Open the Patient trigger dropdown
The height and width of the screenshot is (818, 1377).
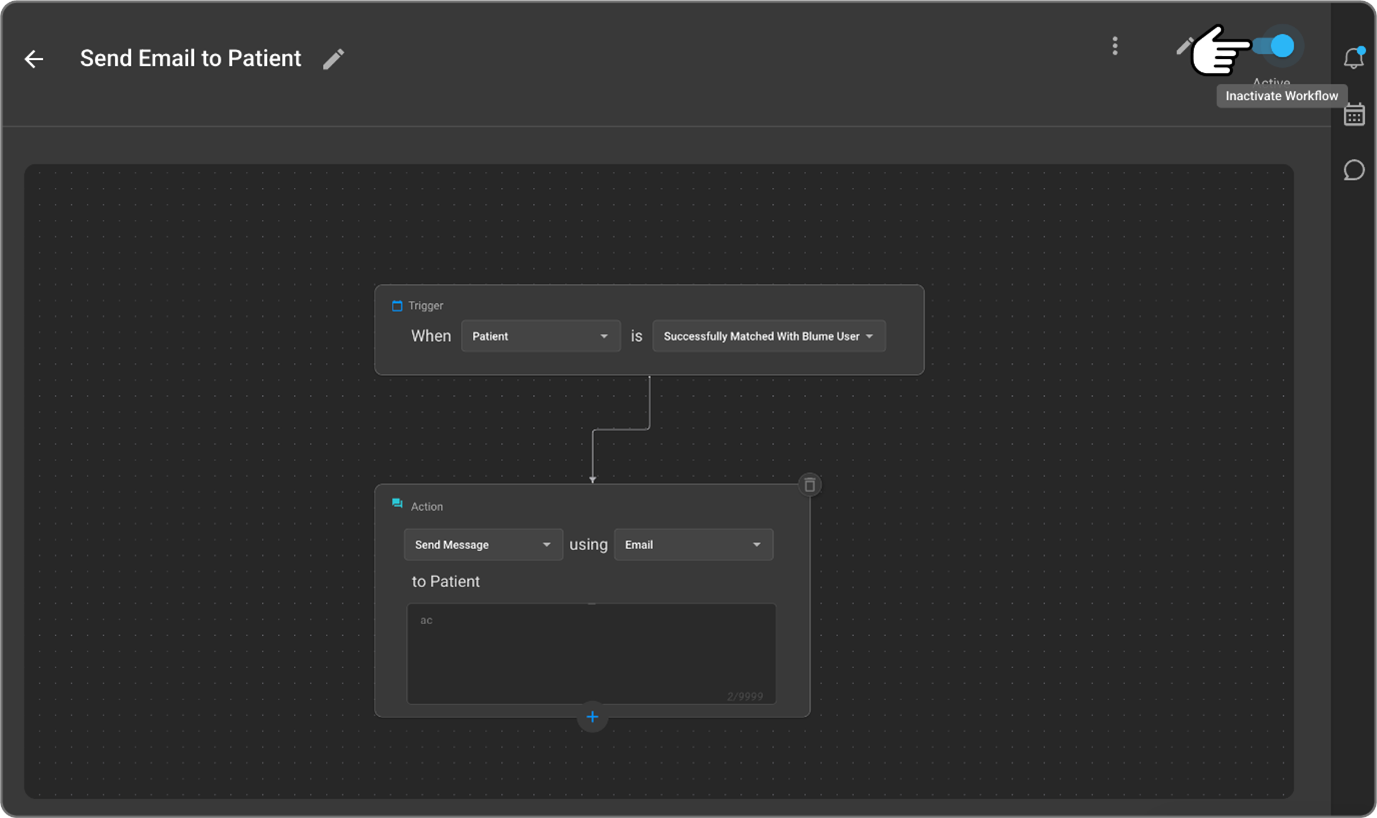tap(540, 336)
